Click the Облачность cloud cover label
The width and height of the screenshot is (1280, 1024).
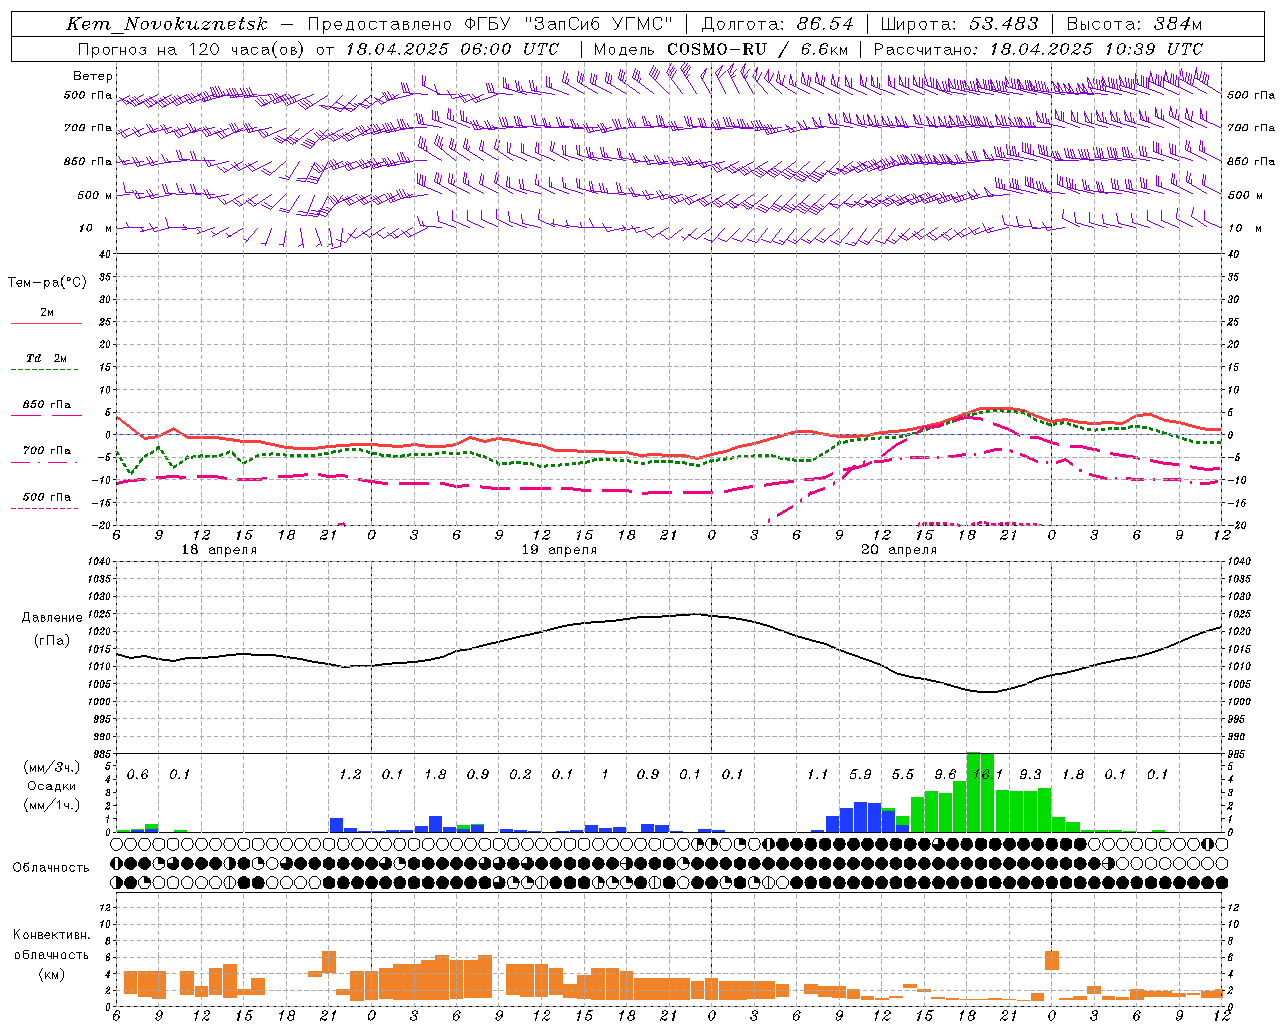pos(51,868)
